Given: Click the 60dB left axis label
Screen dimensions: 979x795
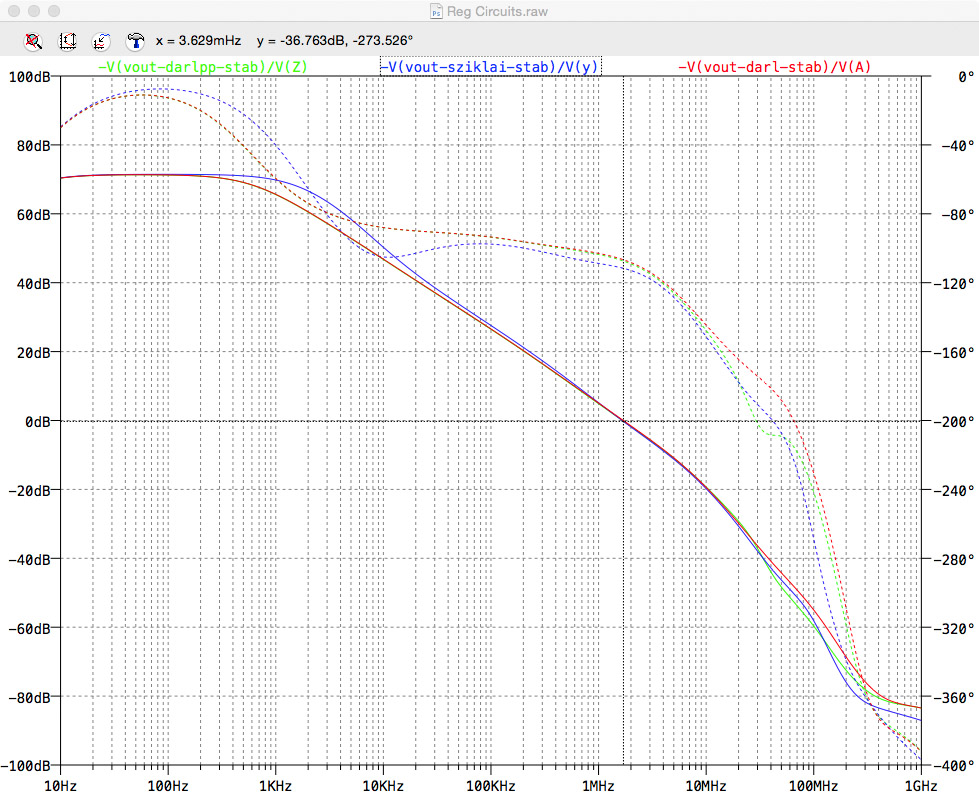Looking at the screenshot, I should point(34,215).
